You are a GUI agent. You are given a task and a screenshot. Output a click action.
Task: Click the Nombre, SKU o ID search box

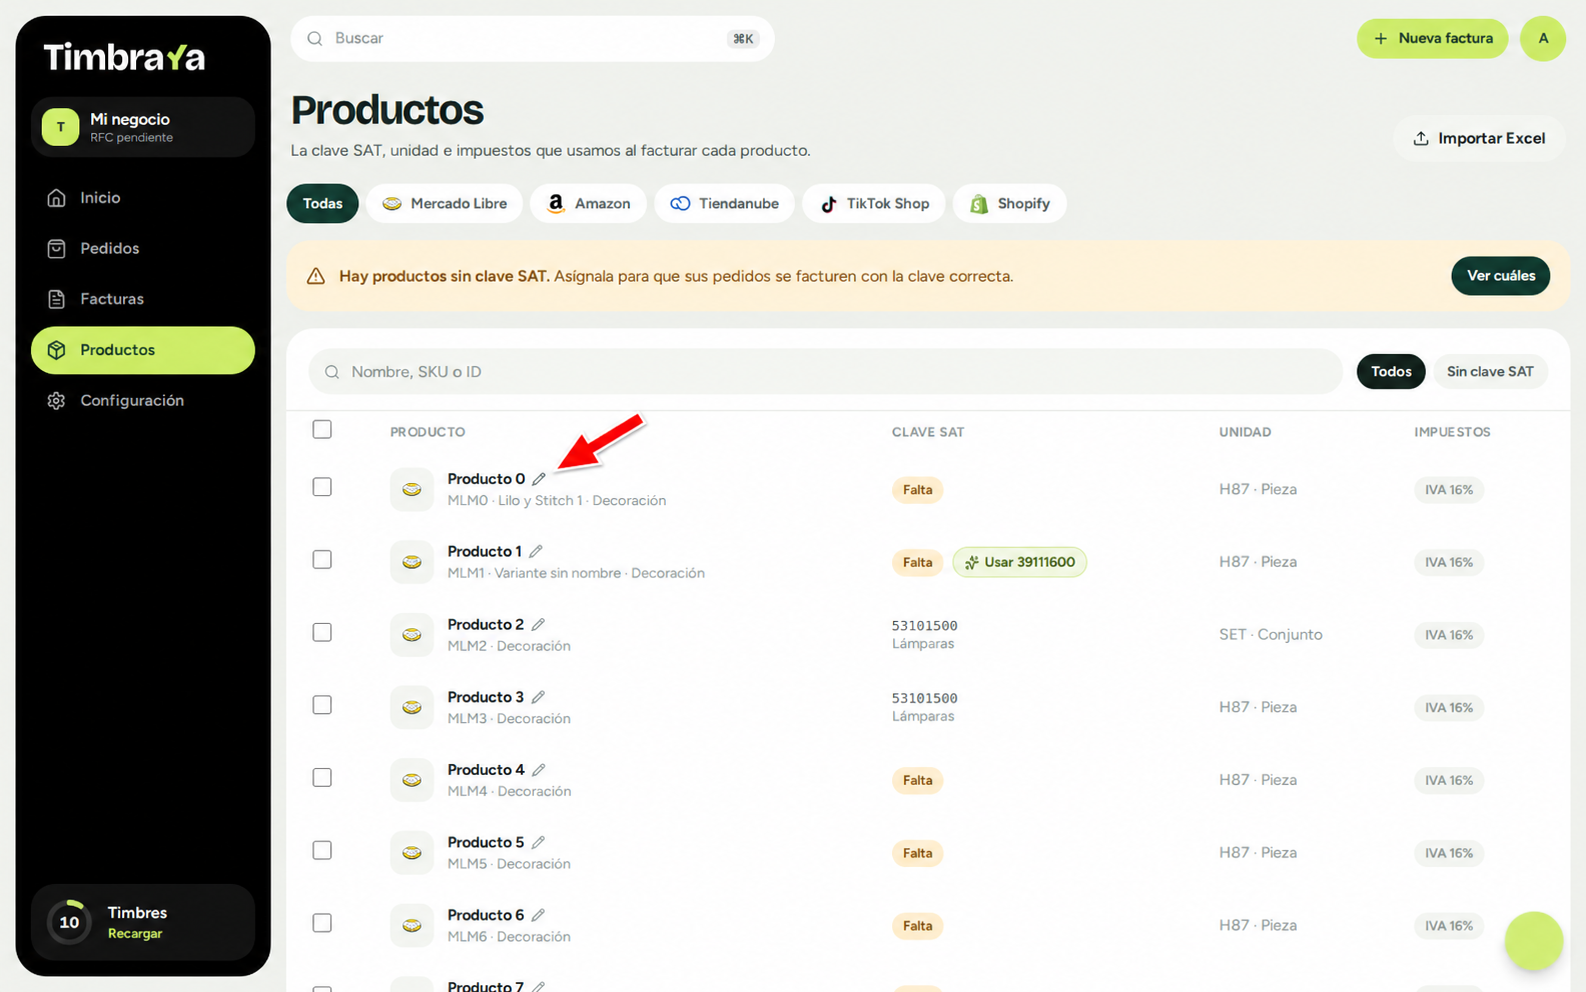(825, 371)
